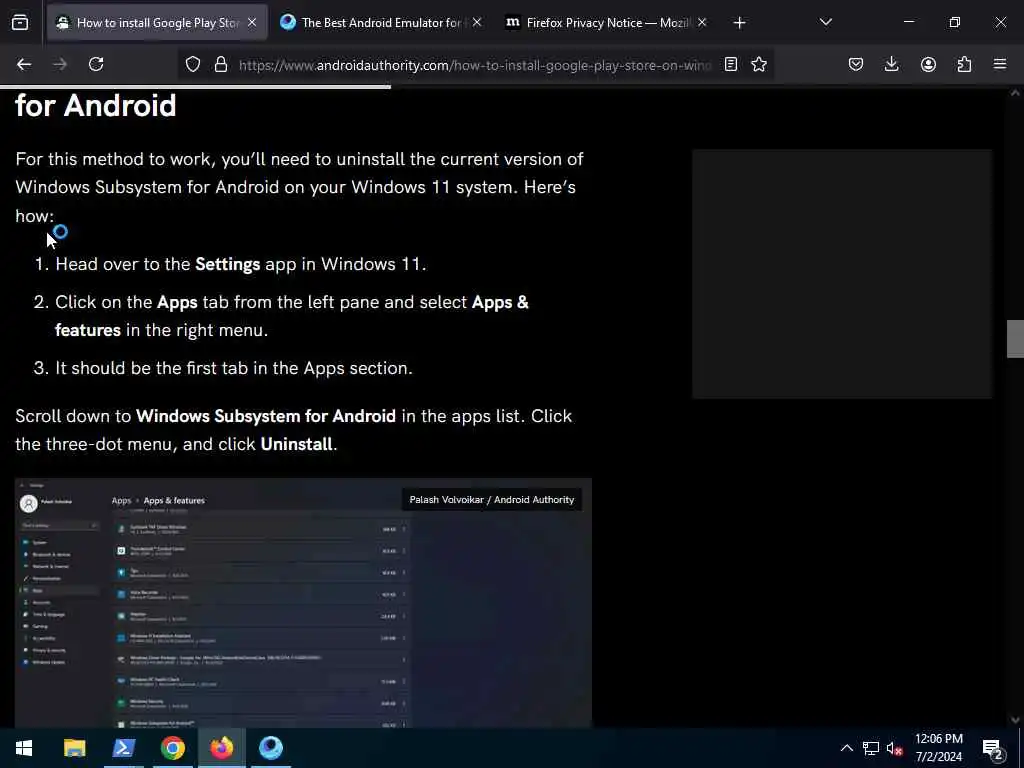Open the Downloads panel
1024x768 pixels.
pos(891,65)
